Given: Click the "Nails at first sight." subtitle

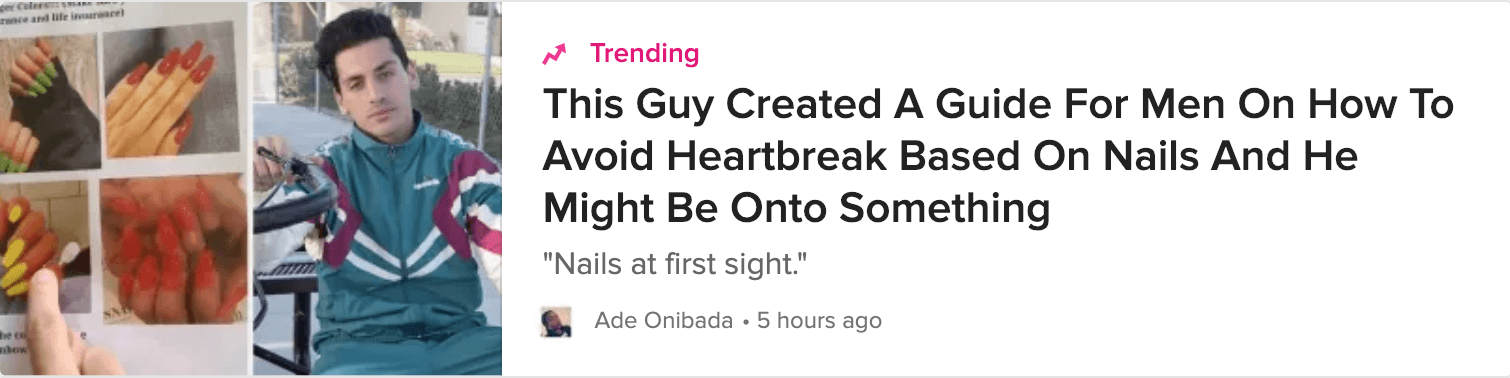Looking at the screenshot, I should coord(674,266).
